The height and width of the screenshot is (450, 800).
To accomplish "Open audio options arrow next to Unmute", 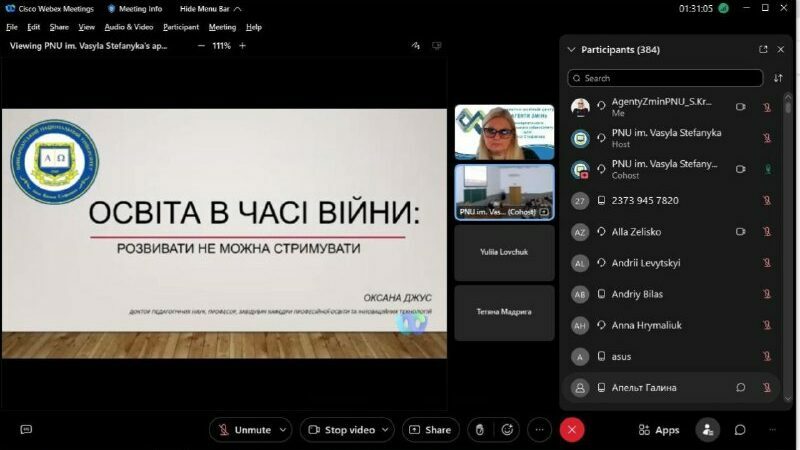I will click(283, 430).
